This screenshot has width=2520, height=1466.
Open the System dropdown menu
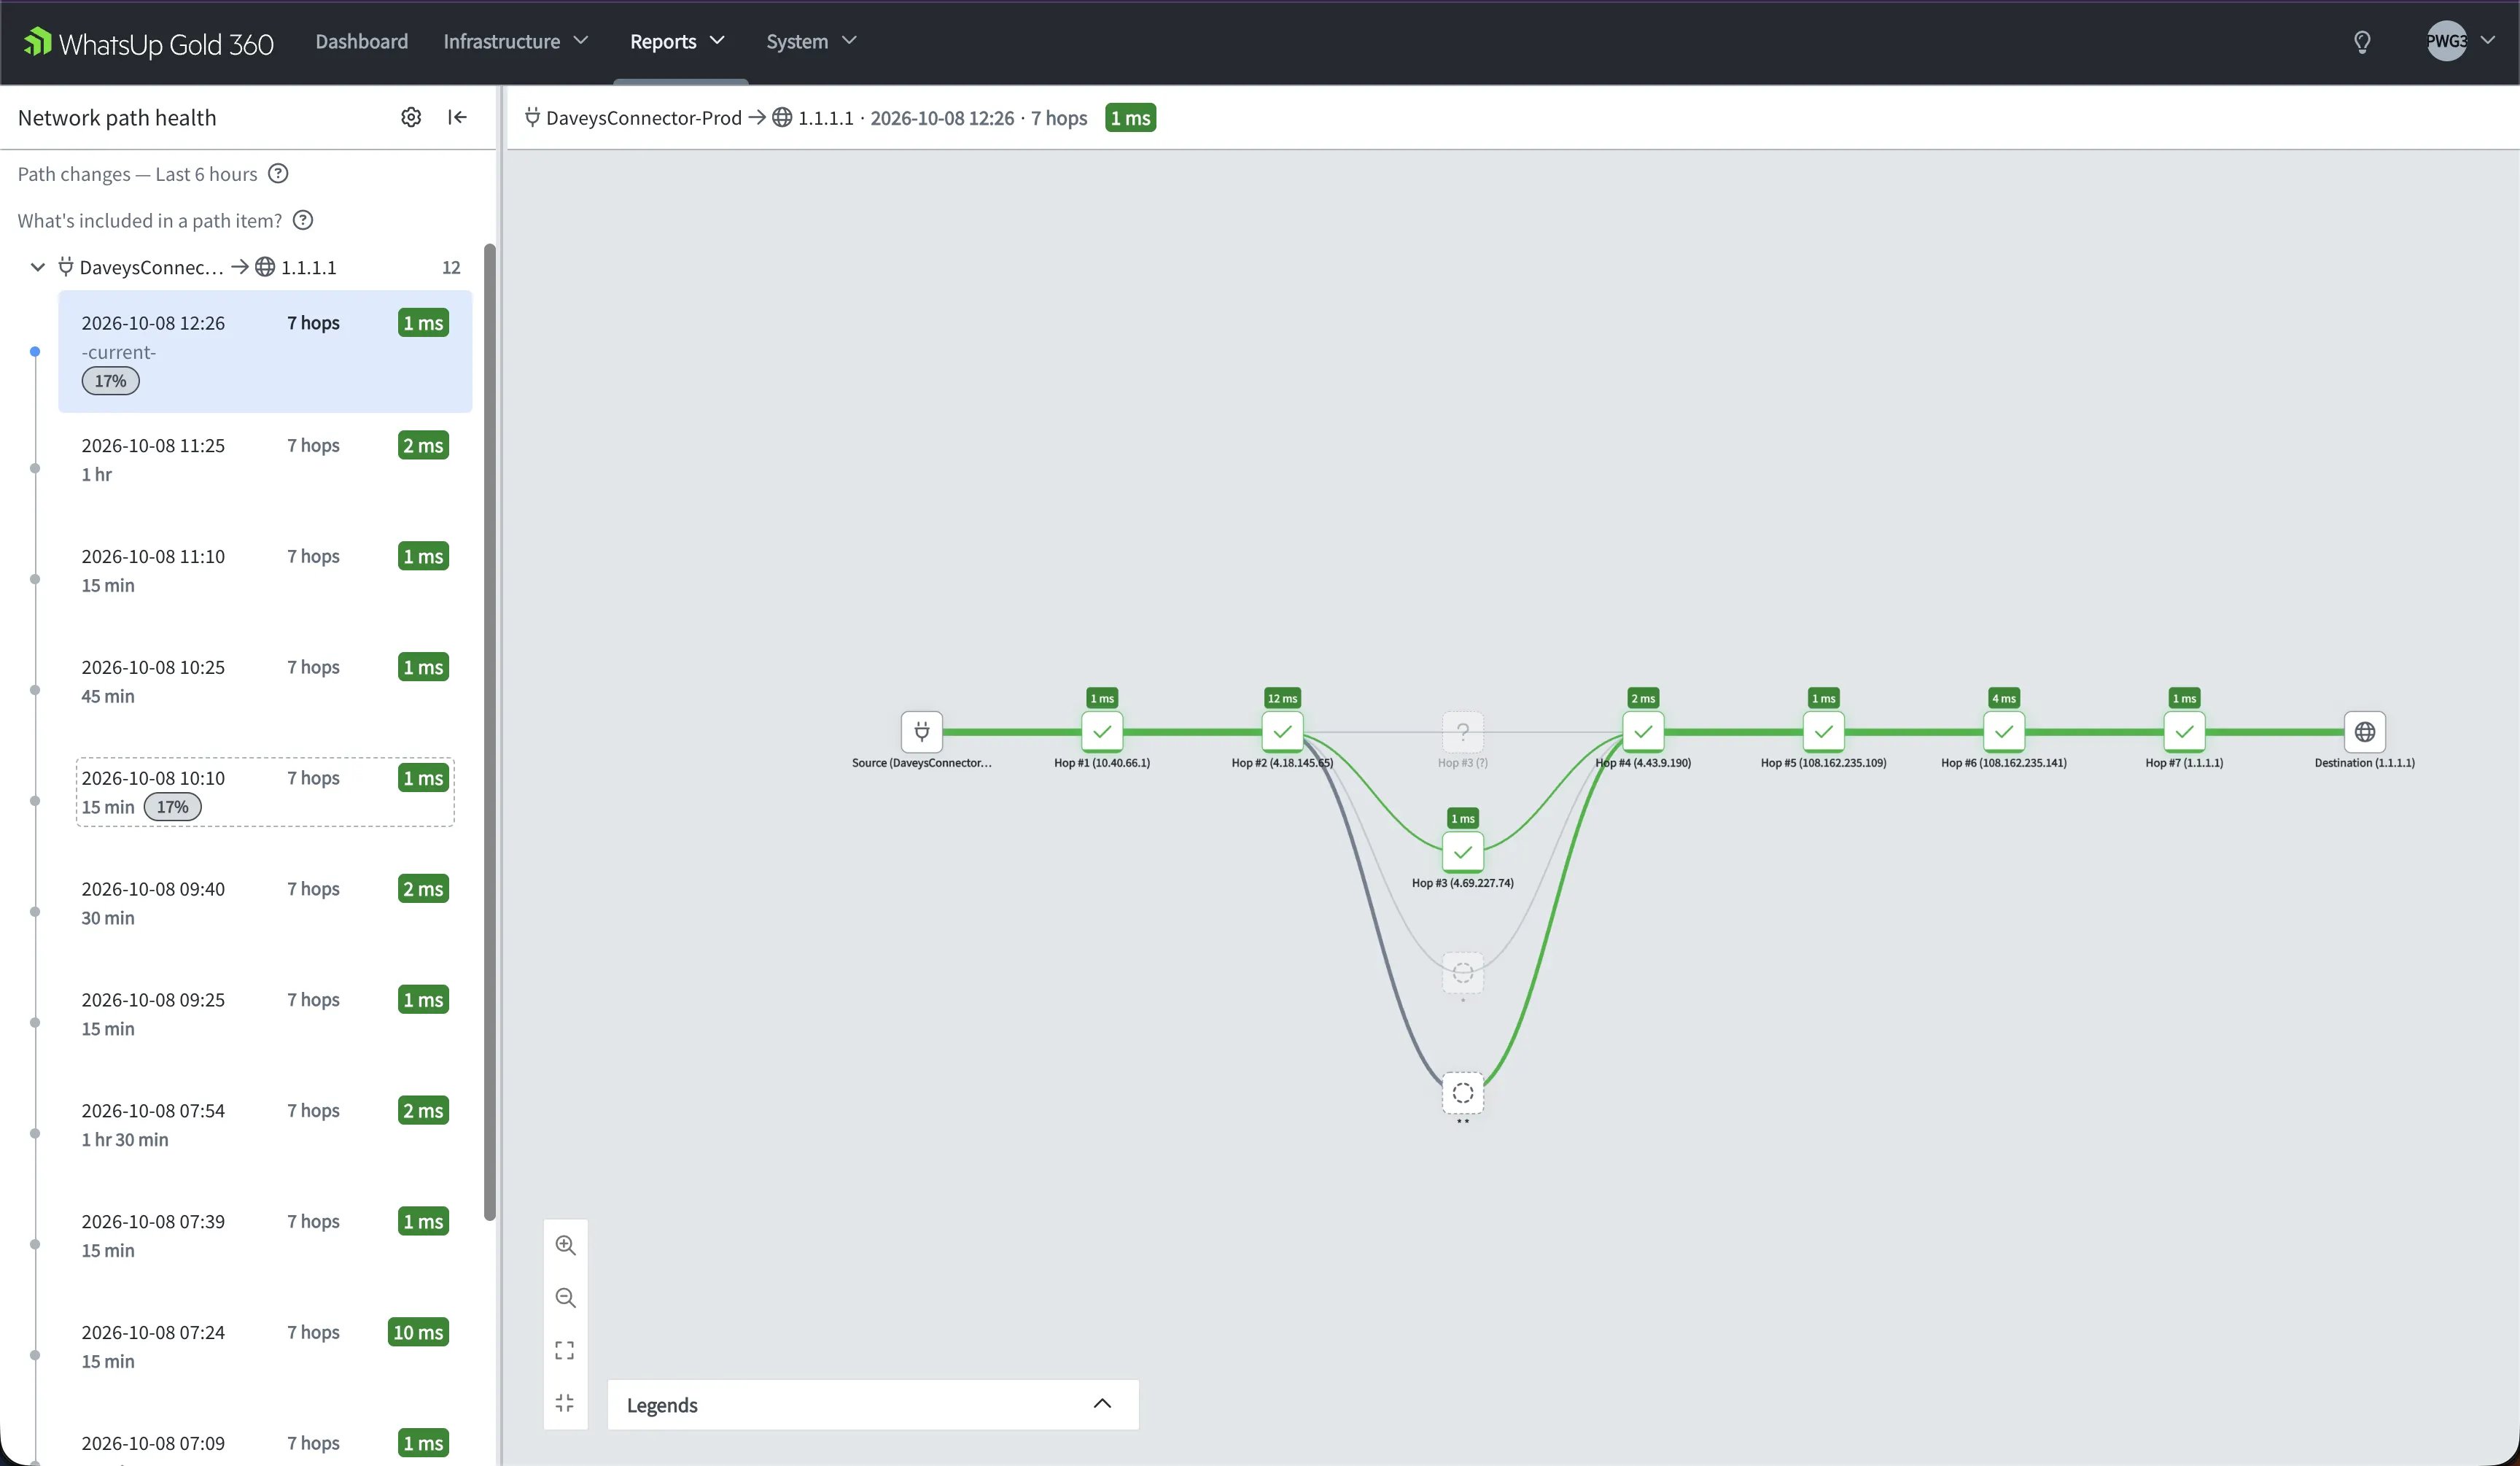811,41
